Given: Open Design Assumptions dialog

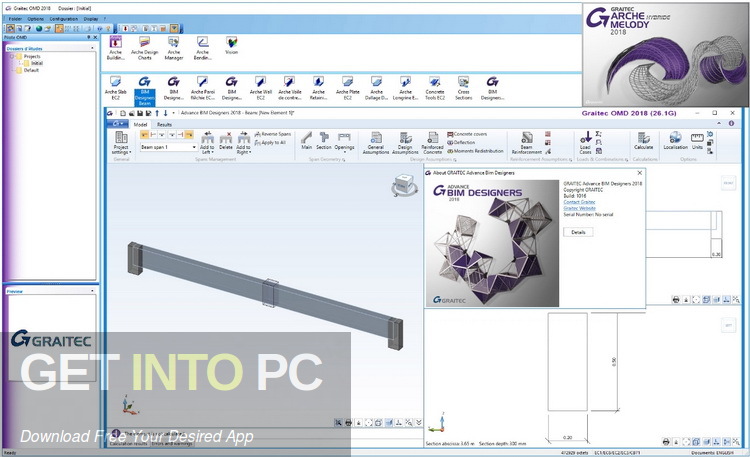Looking at the screenshot, I should (405, 143).
